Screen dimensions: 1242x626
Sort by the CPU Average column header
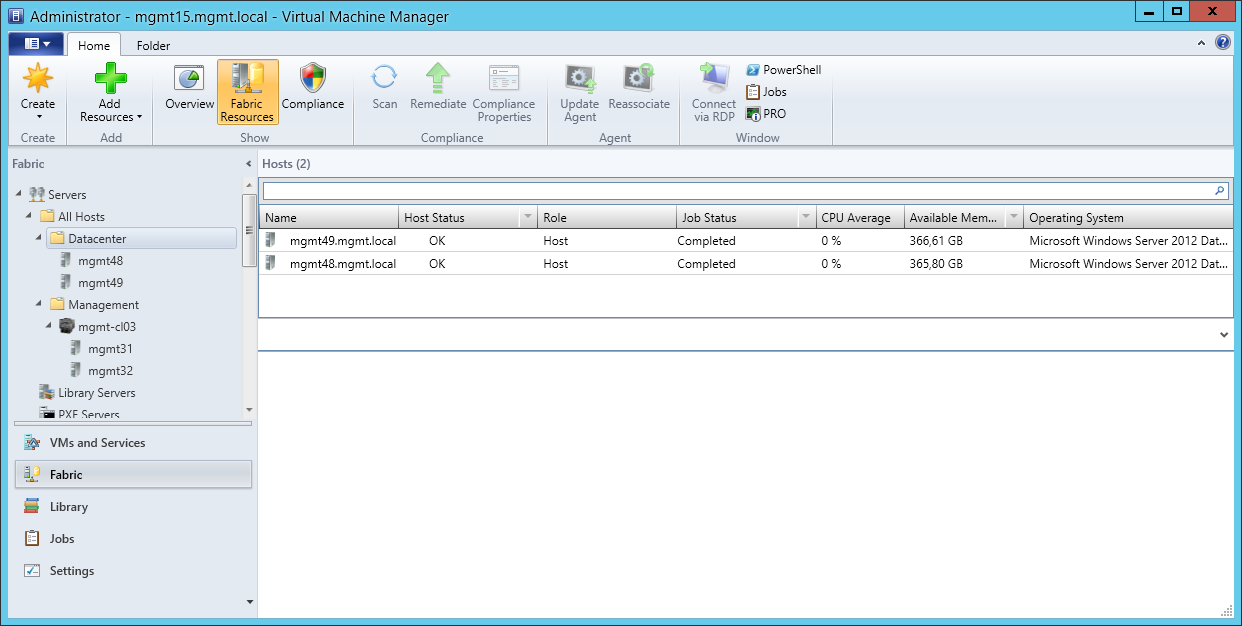(860, 218)
